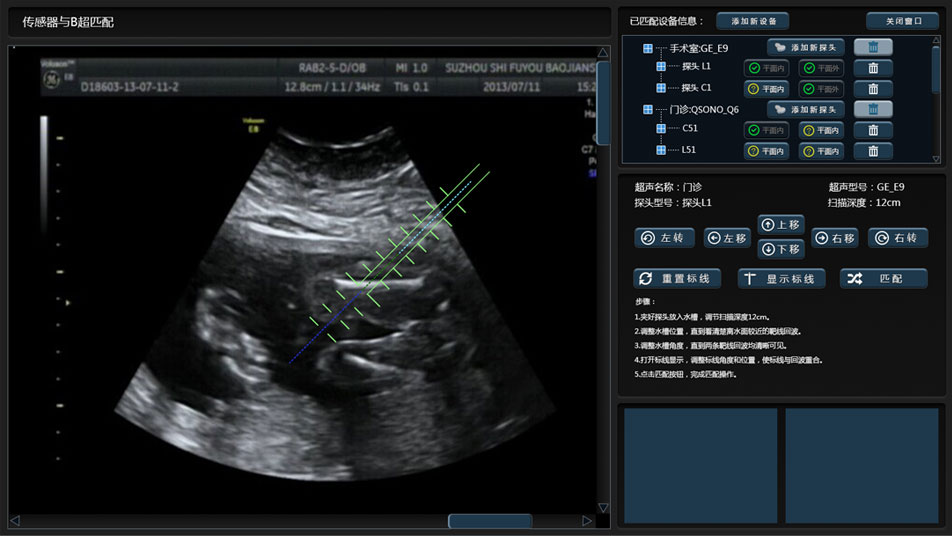The height and width of the screenshot is (536, 952).
Task: Toggle 平面外 status for 探头 L1
Action: 822,68
